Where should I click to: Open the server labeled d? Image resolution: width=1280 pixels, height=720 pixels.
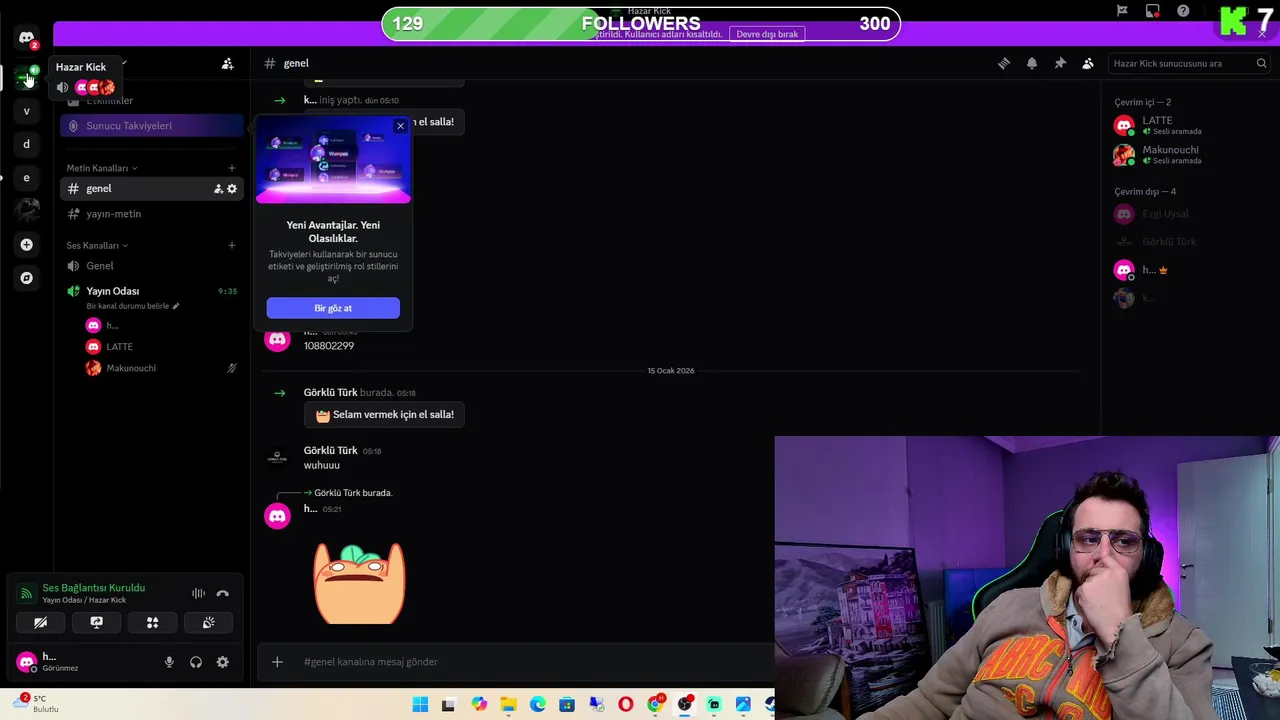[27, 144]
